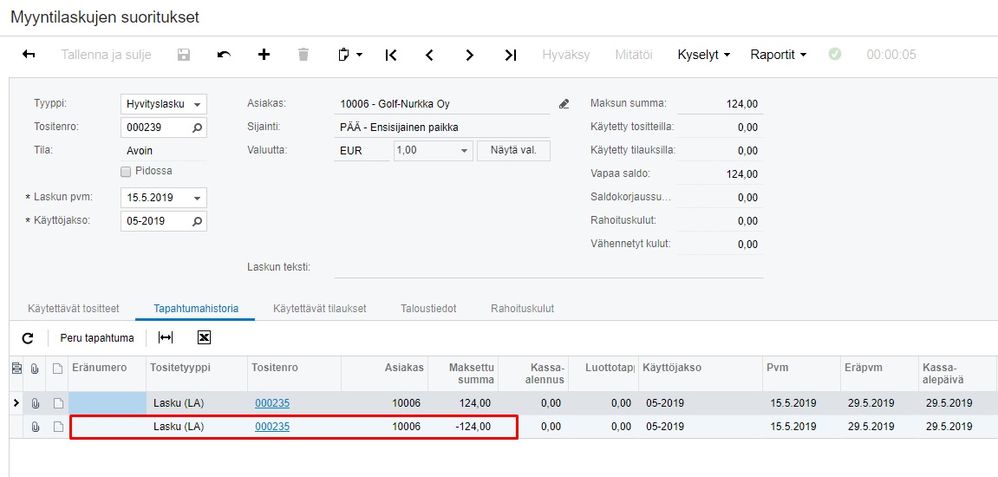Screen dimensions: 998x477
Task: Go to the first record
Action: (391, 55)
